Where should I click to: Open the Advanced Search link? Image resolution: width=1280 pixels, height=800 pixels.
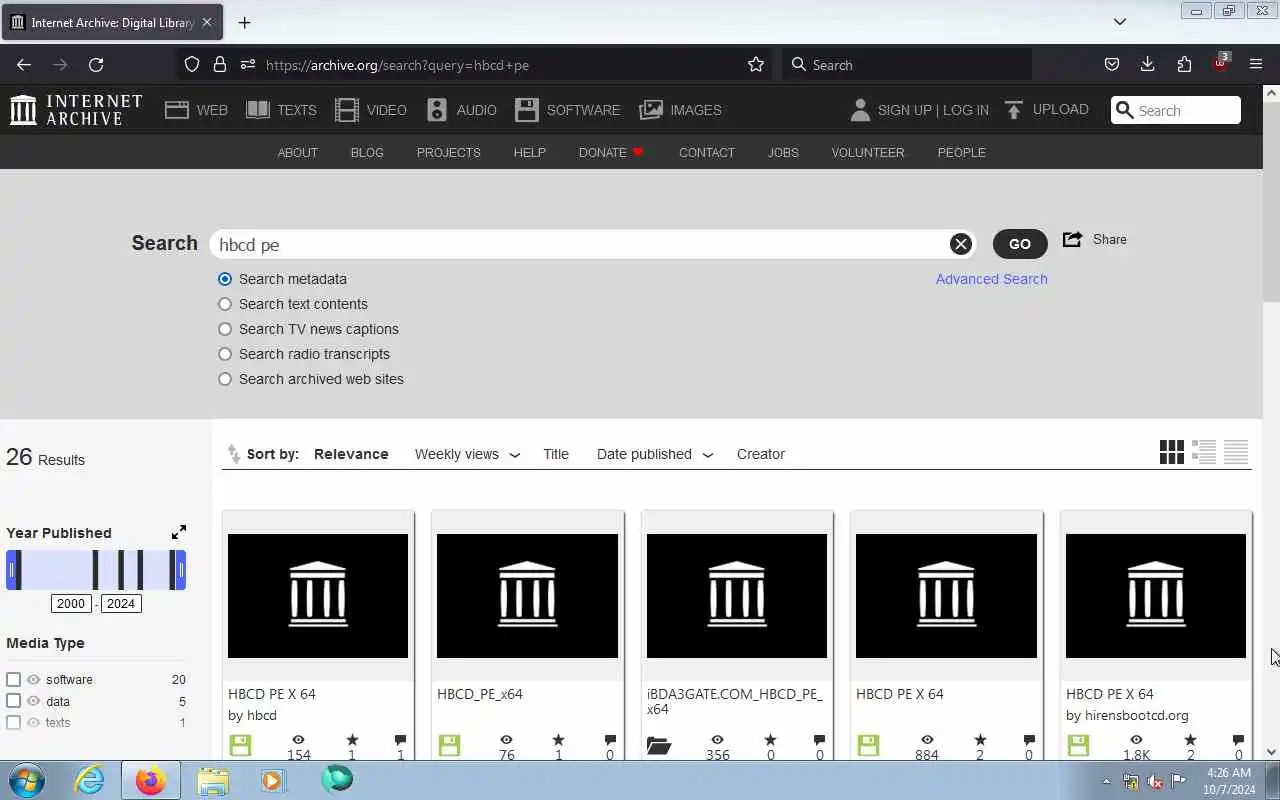click(992, 279)
